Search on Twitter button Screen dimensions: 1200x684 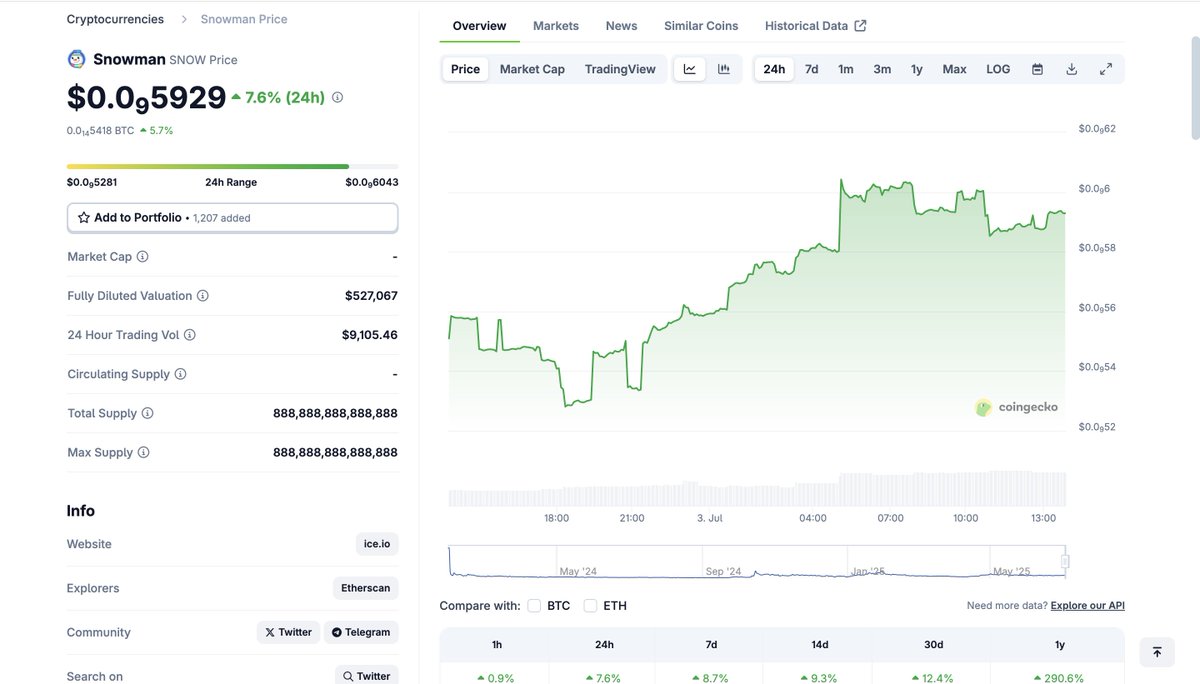[x=367, y=676]
